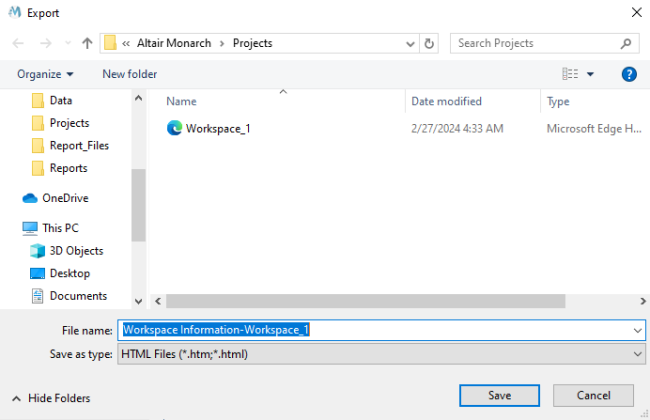
Task: Click the Monarch icon in the title bar
Action: pos(15,12)
